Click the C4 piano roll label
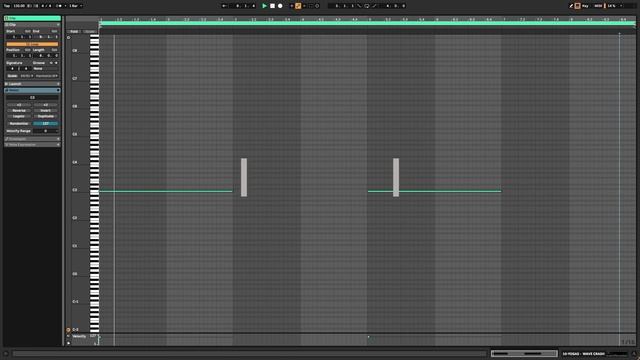This screenshot has width=640, height=360. click(x=75, y=162)
